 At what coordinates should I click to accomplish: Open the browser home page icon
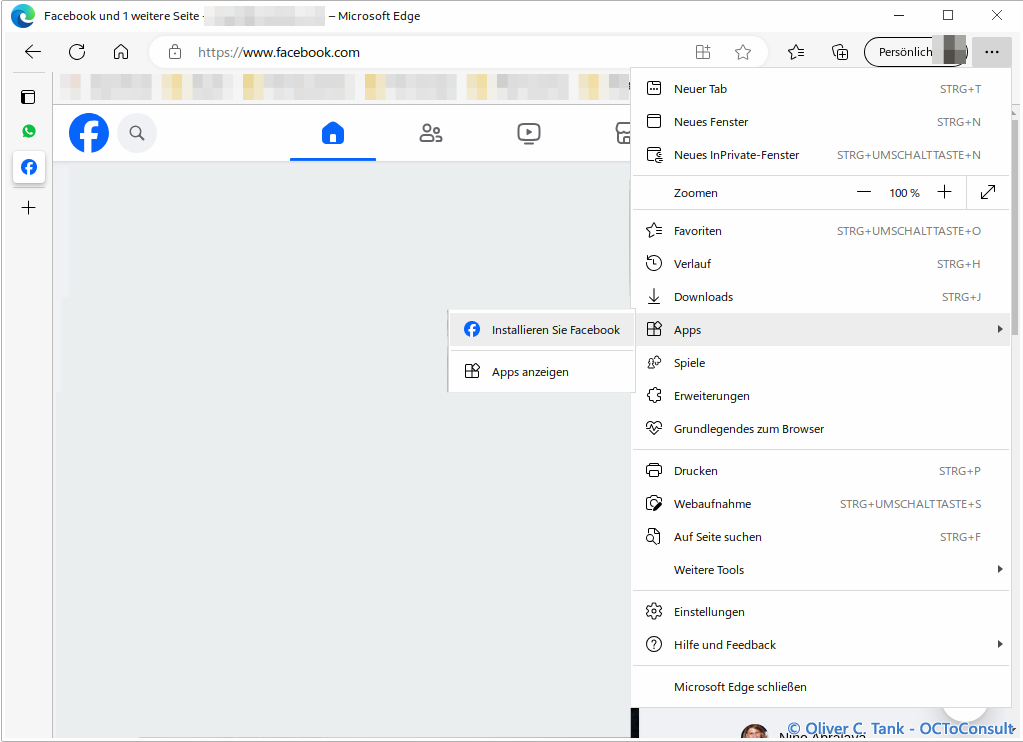tap(121, 52)
